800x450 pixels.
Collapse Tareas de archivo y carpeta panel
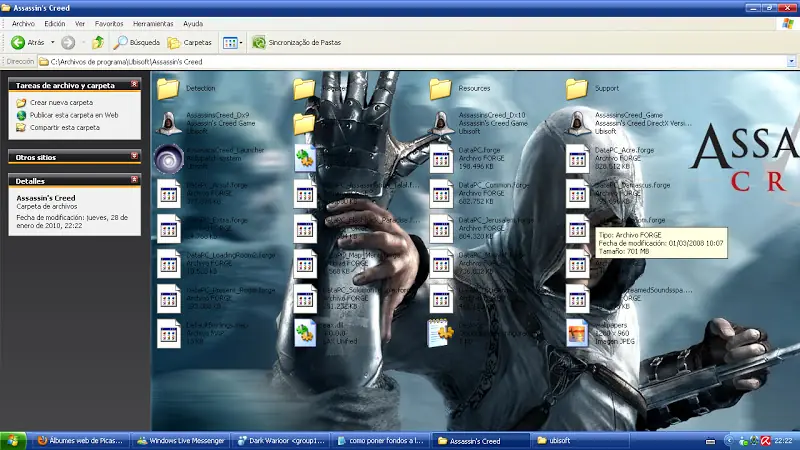tap(134, 84)
